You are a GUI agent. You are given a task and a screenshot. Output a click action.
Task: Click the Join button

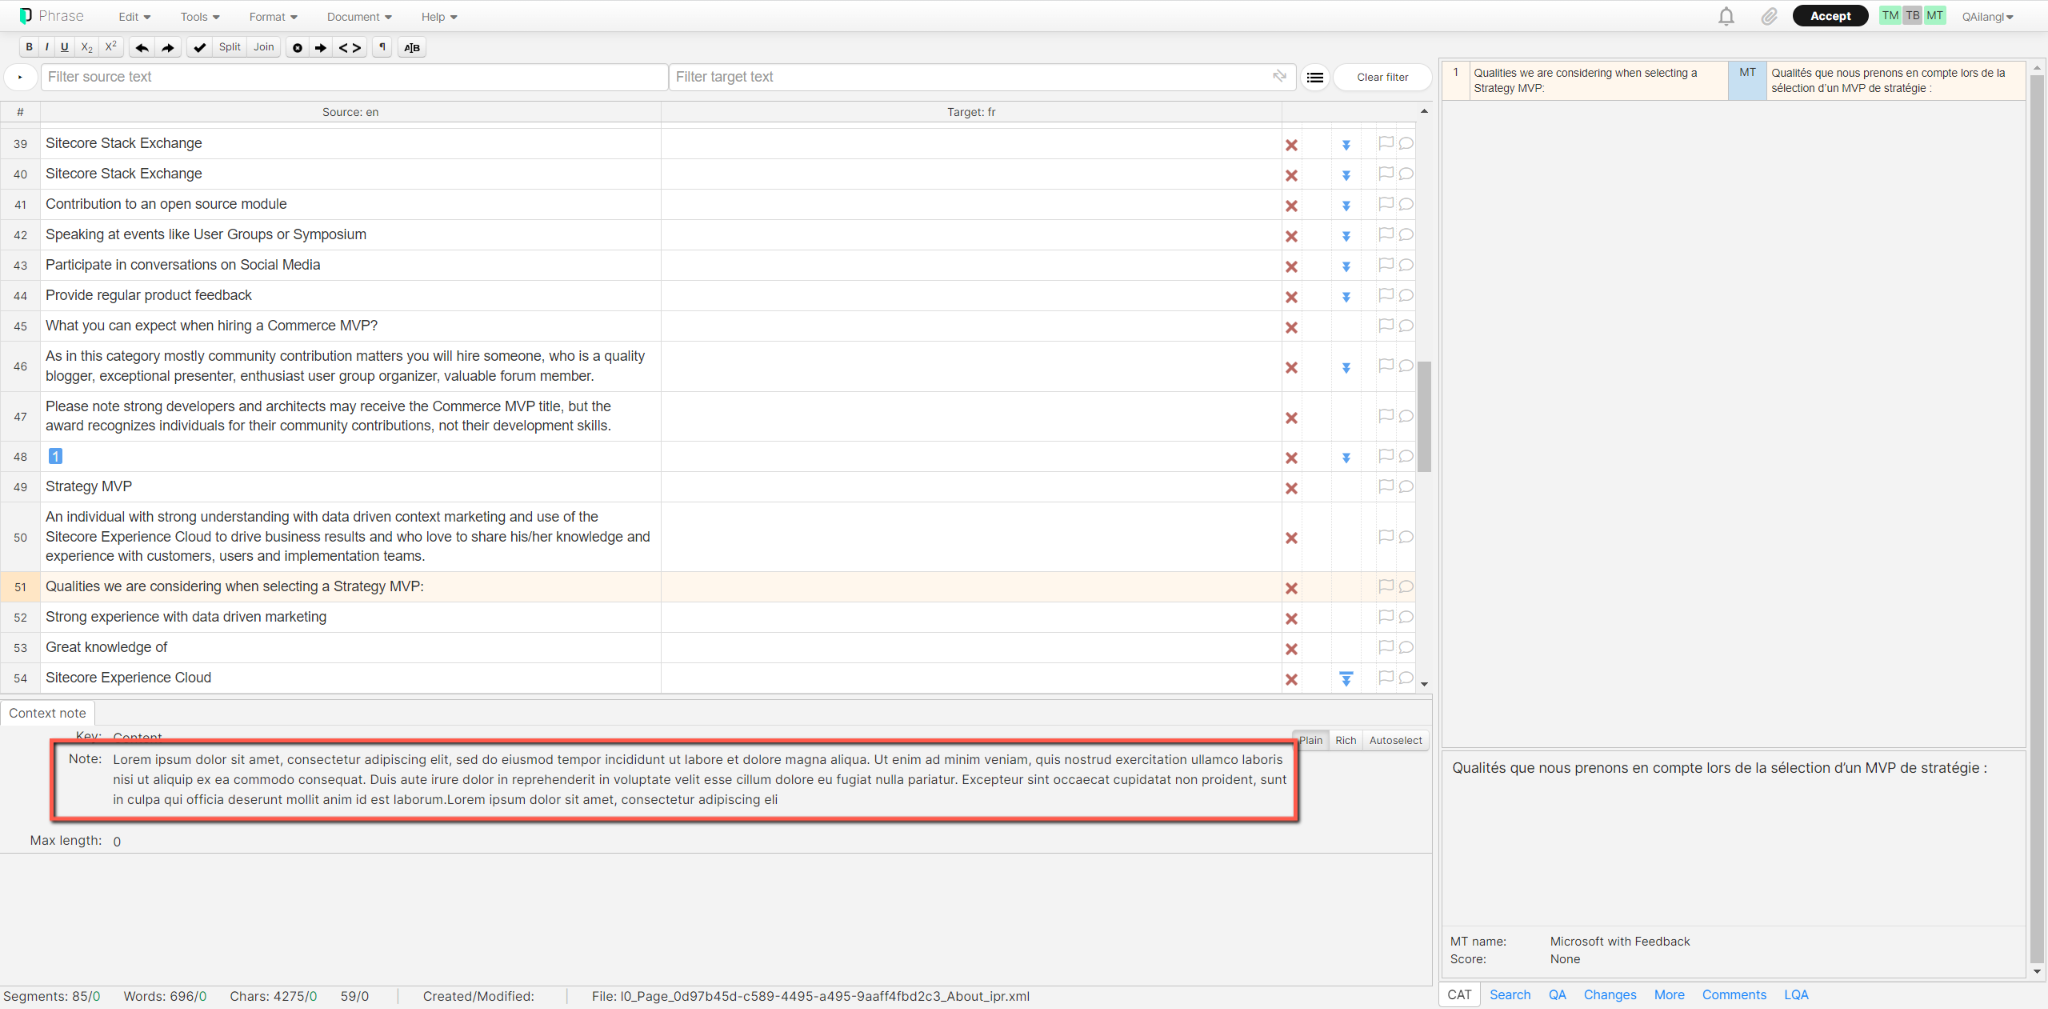coord(264,47)
